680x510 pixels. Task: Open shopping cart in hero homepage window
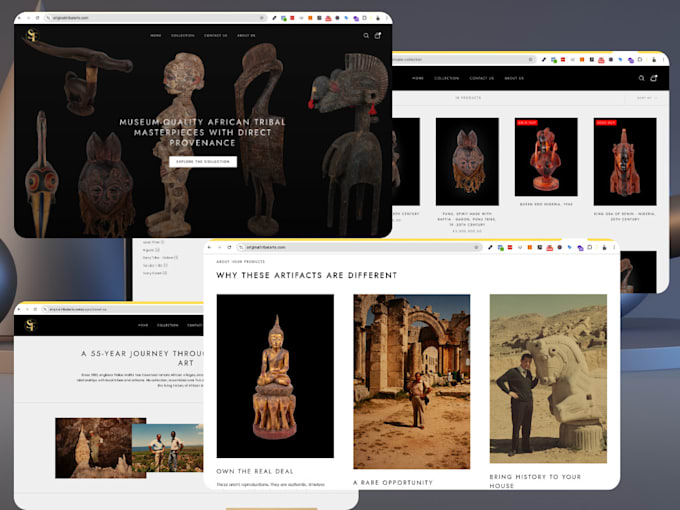[x=378, y=36]
